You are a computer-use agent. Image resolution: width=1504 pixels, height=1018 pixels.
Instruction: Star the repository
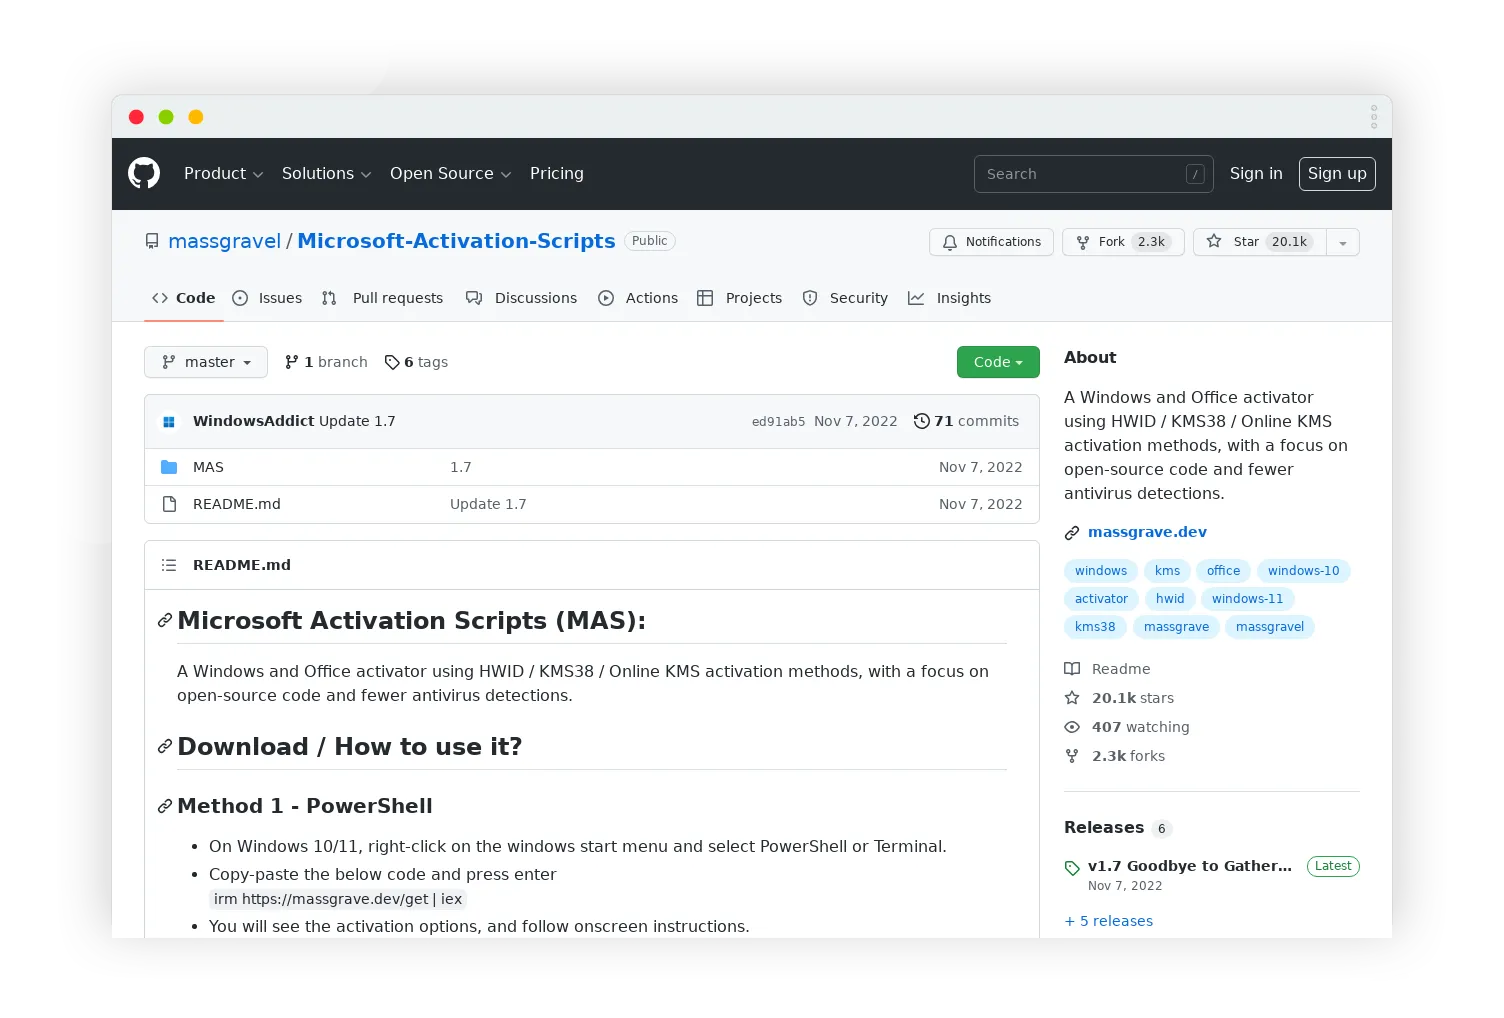1259,242
